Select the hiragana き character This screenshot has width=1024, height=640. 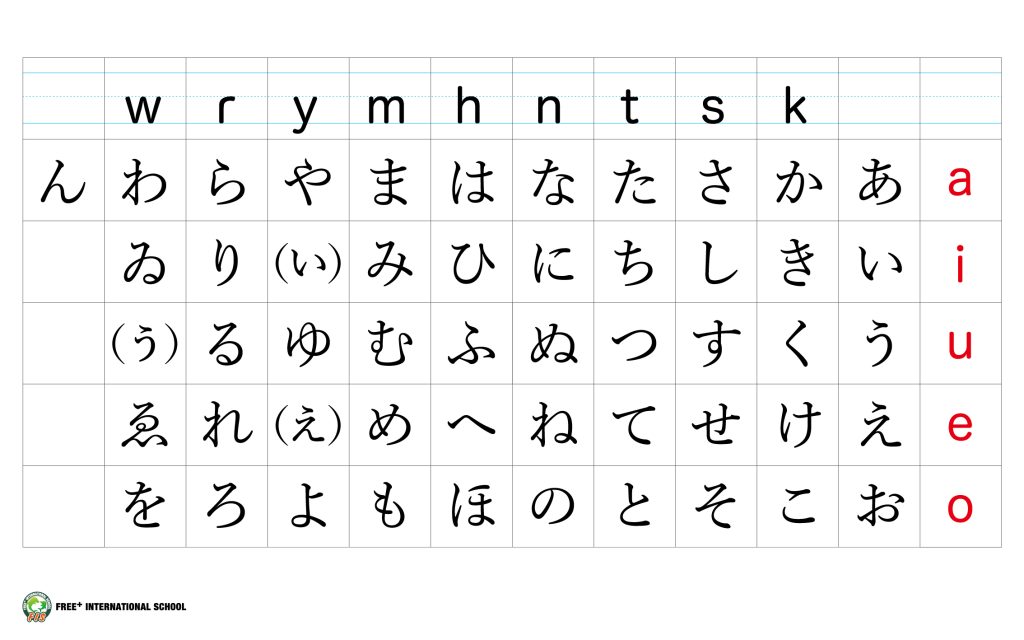pyautogui.click(x=797, y=264)
